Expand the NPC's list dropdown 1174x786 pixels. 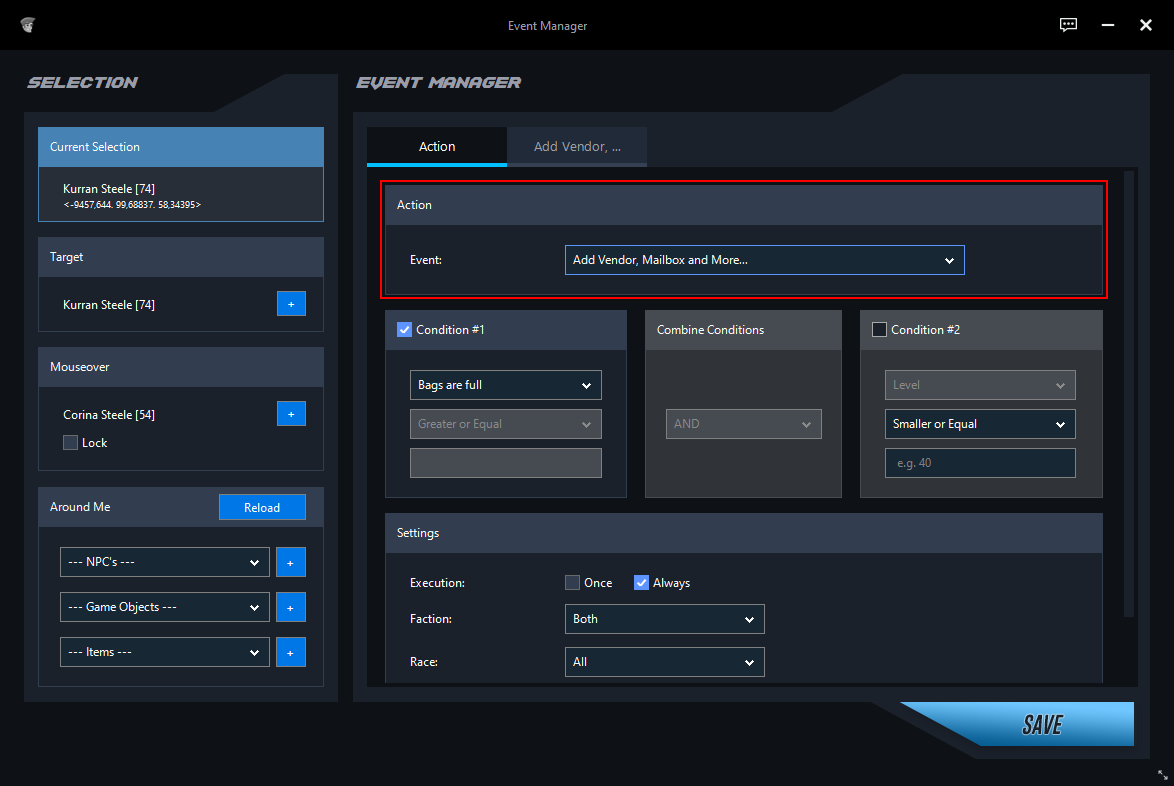165,562
